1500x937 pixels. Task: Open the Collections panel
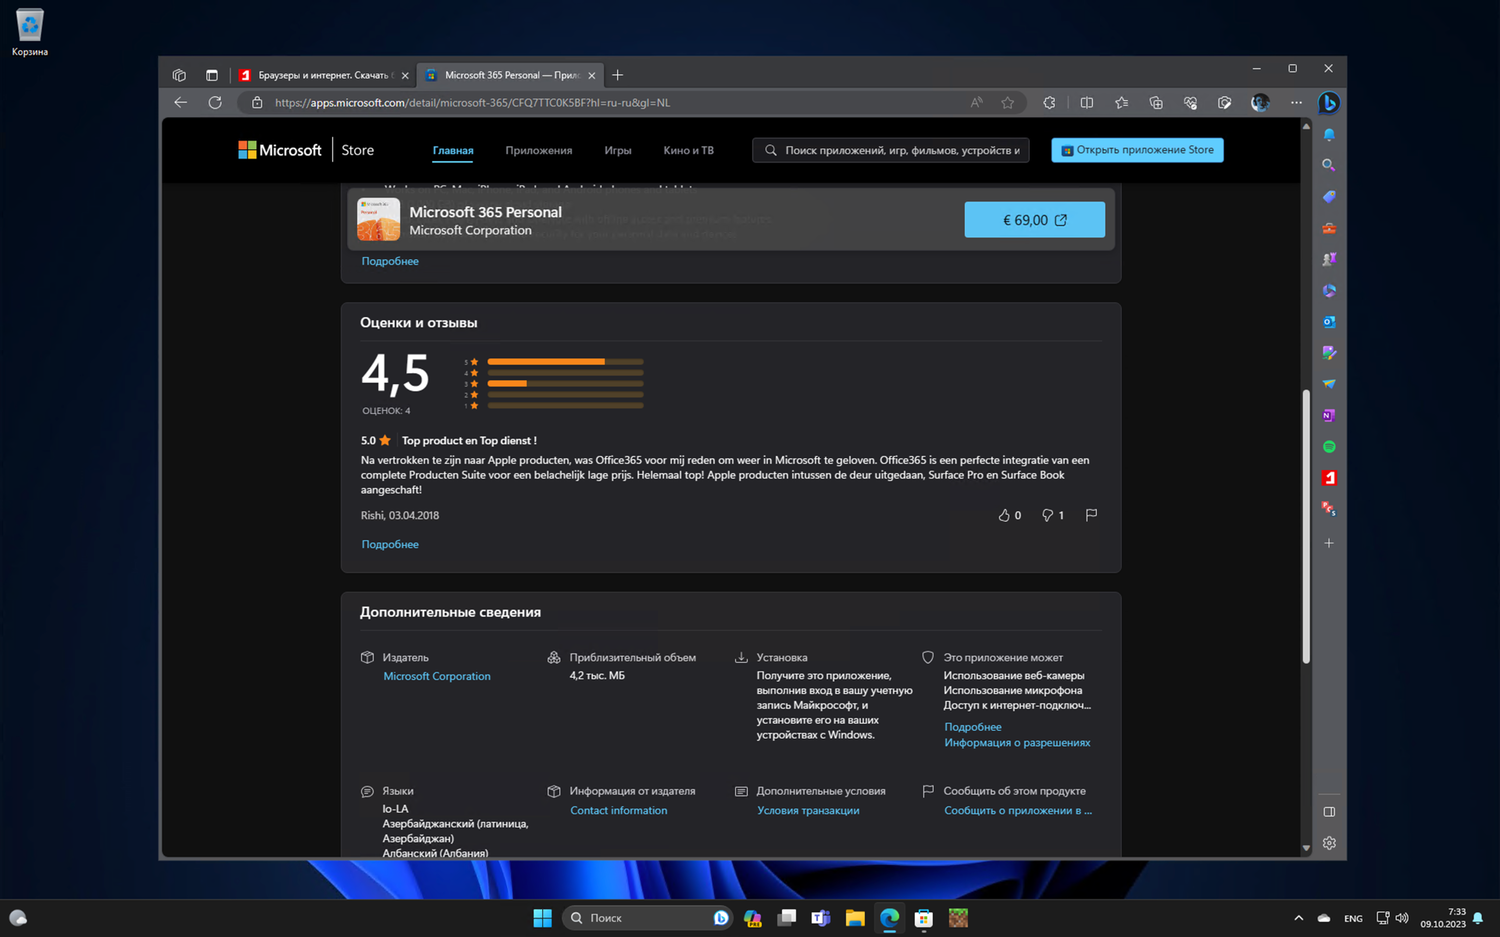click(1156, 102)
